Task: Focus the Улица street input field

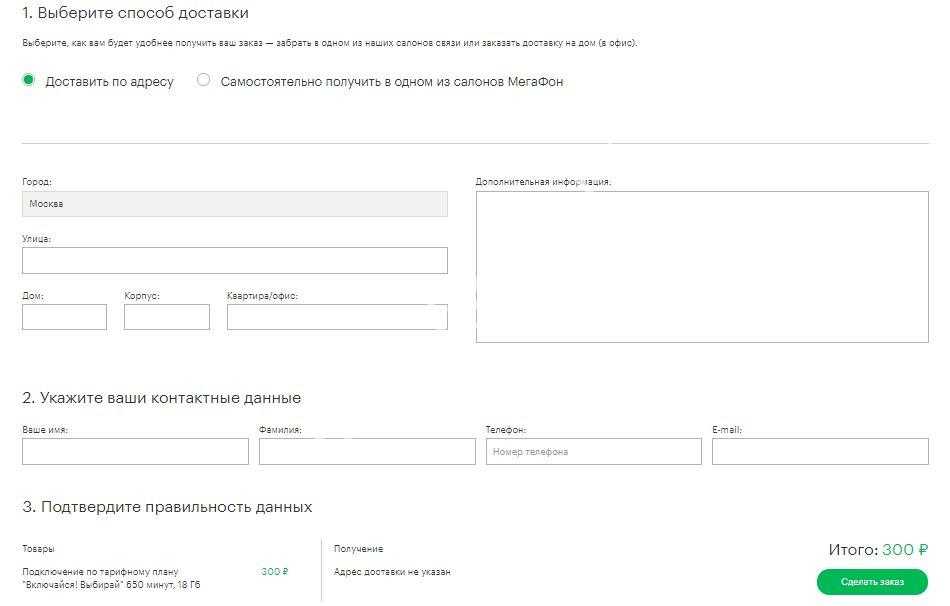Action: coord(234,261)
